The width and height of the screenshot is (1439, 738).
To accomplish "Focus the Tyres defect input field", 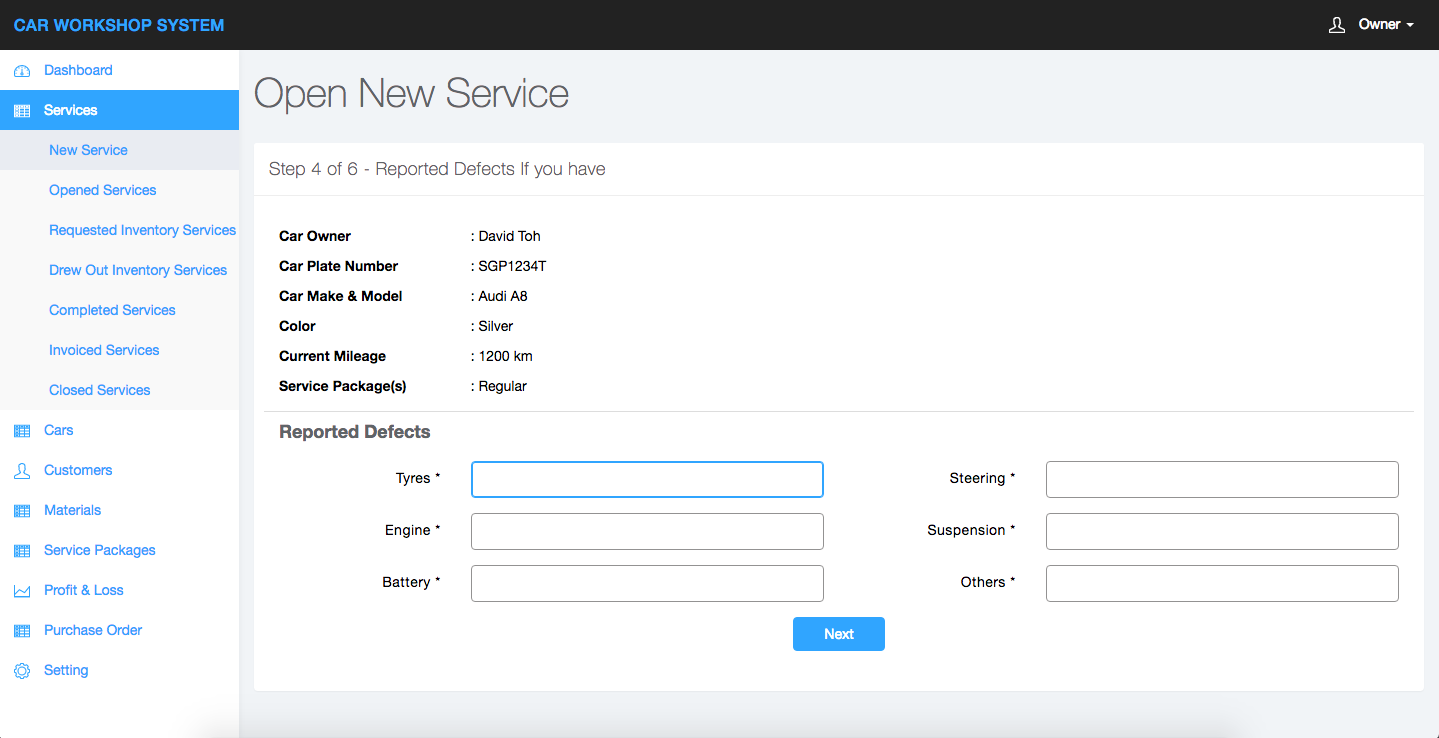I will click(647, 479).
